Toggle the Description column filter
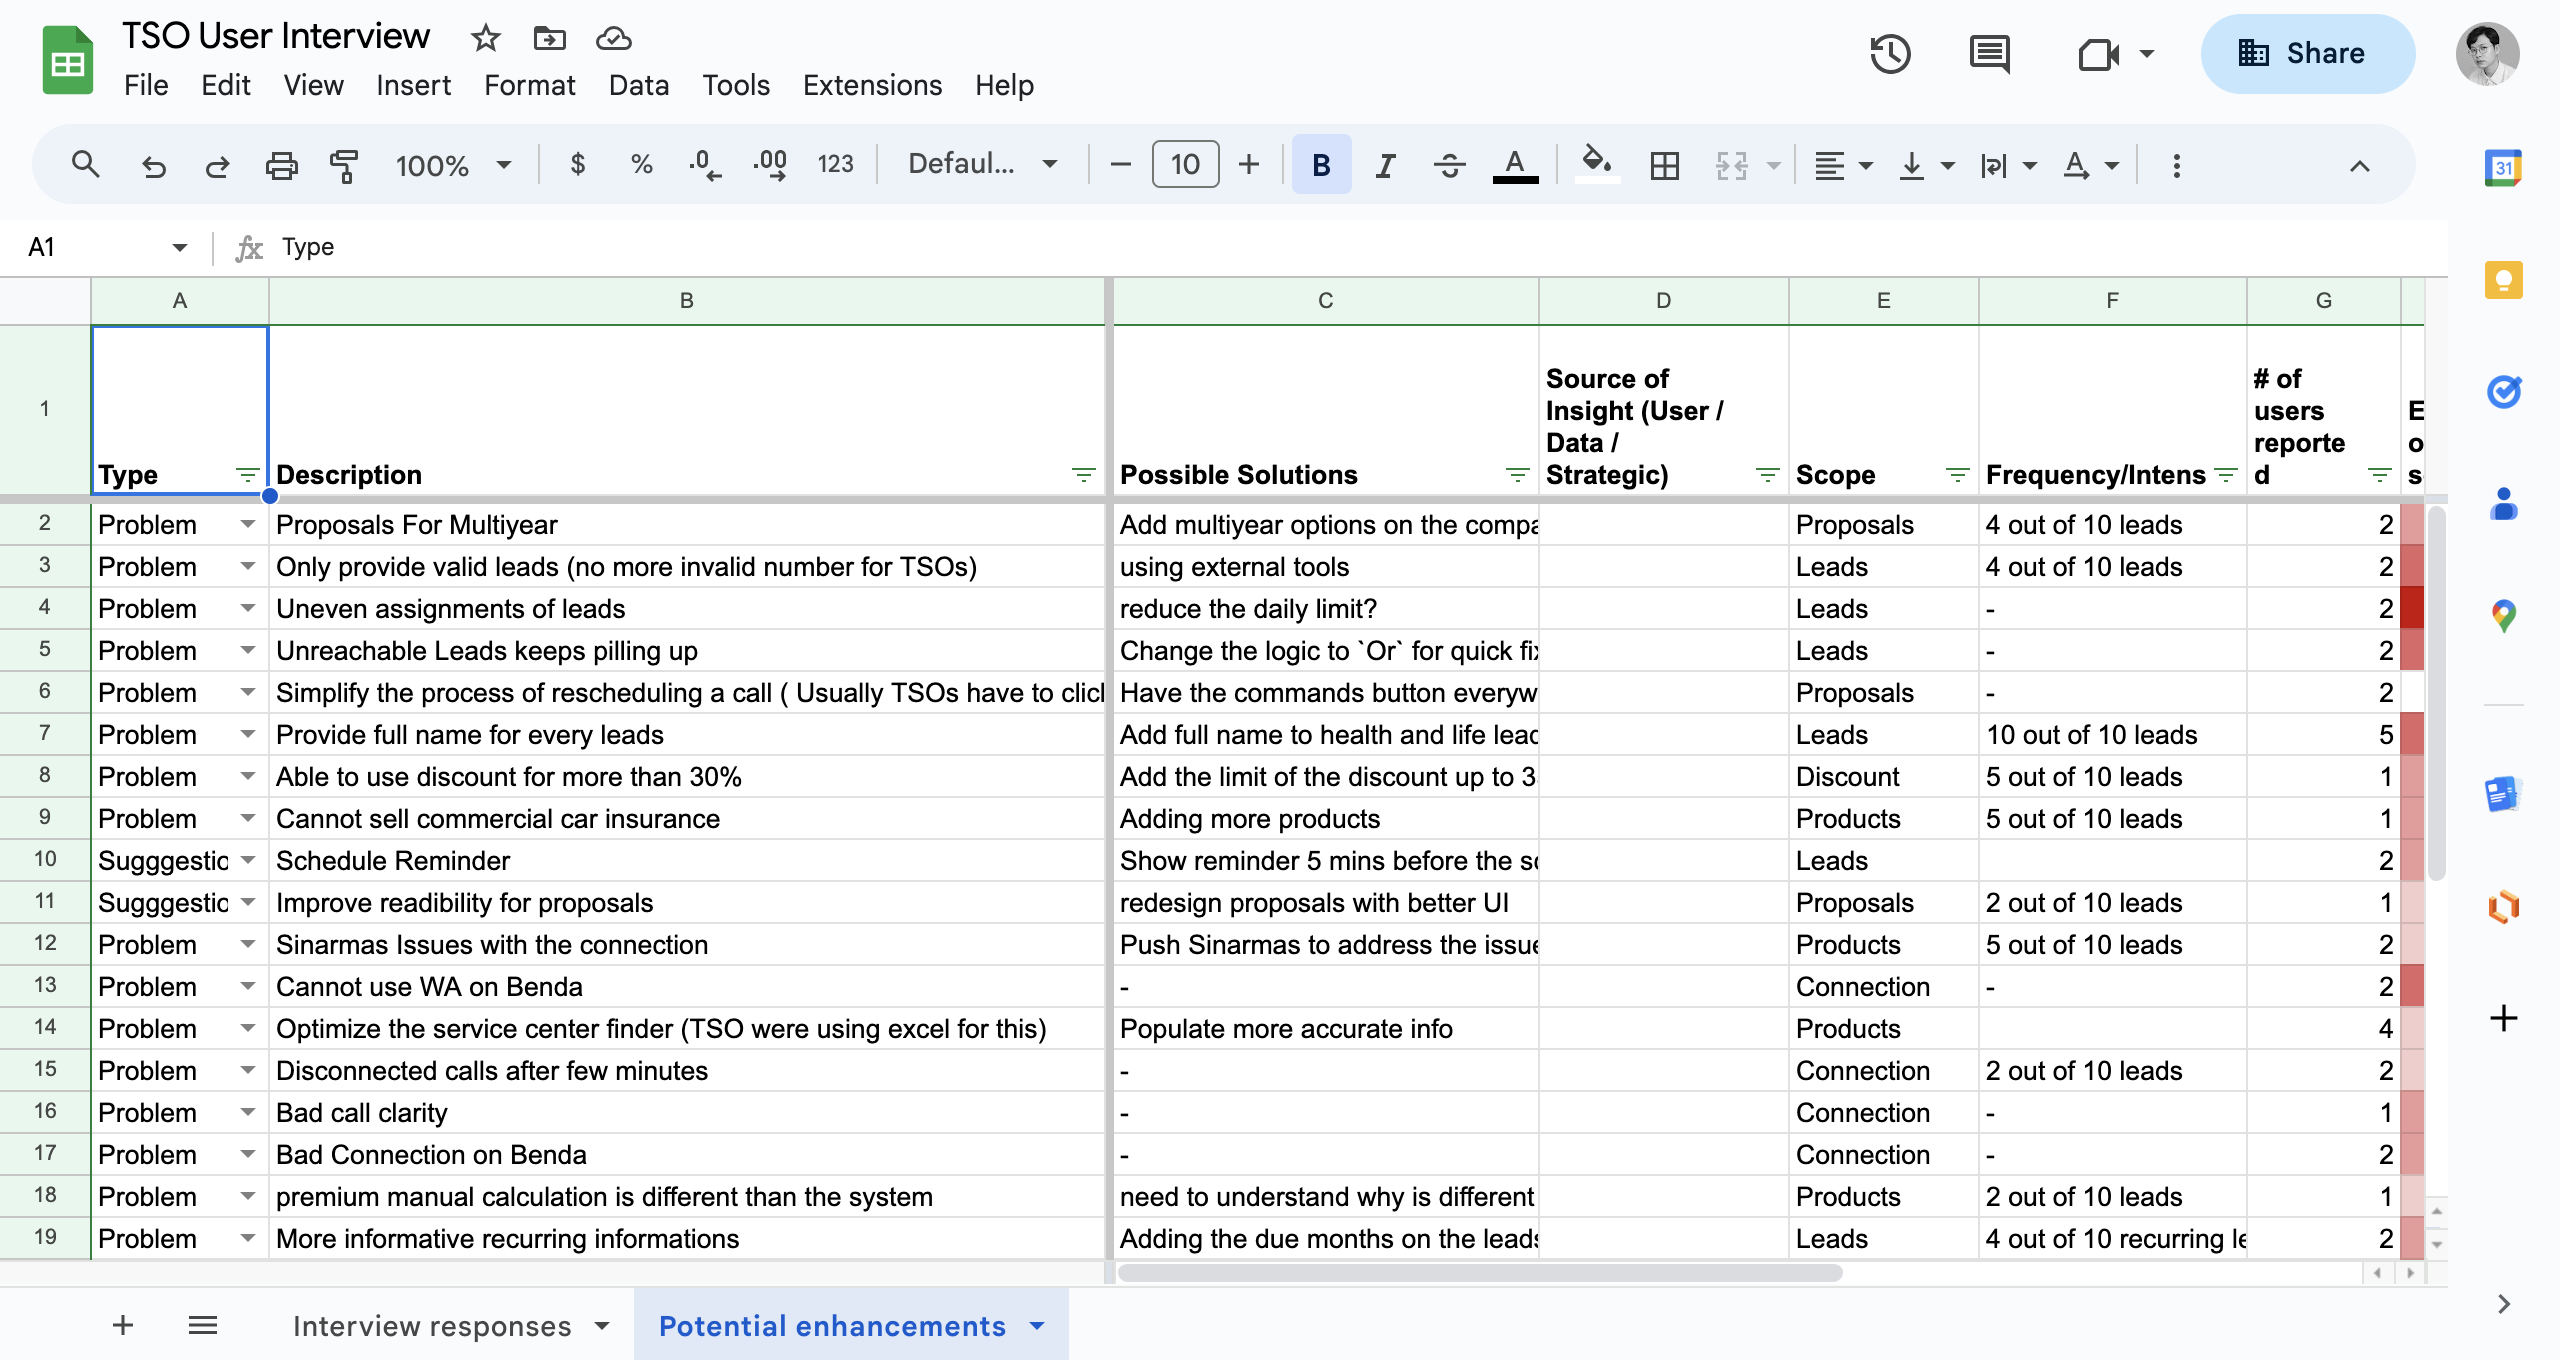This screenshot has height=1360, width=2560. click(x=1083, y=475)
